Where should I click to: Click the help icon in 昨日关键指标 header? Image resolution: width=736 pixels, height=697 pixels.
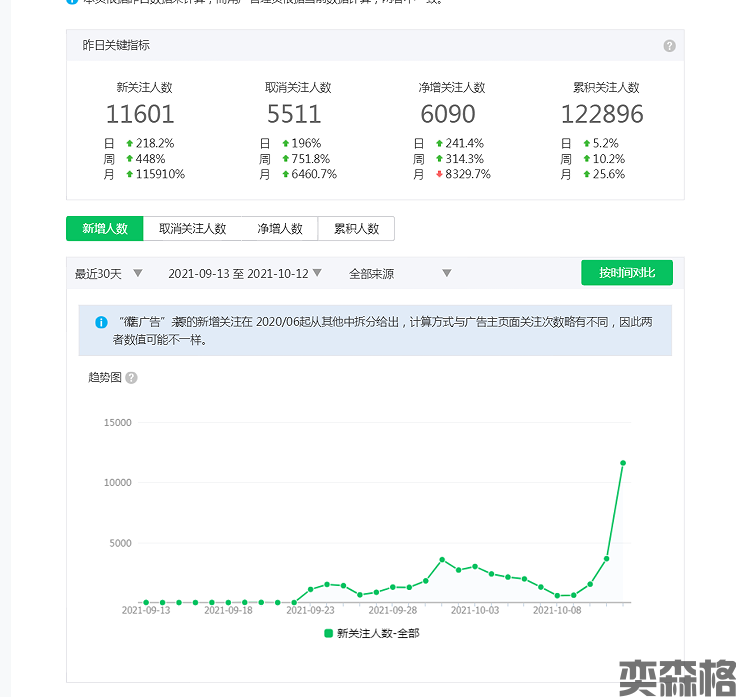click(x=669, y=46)
